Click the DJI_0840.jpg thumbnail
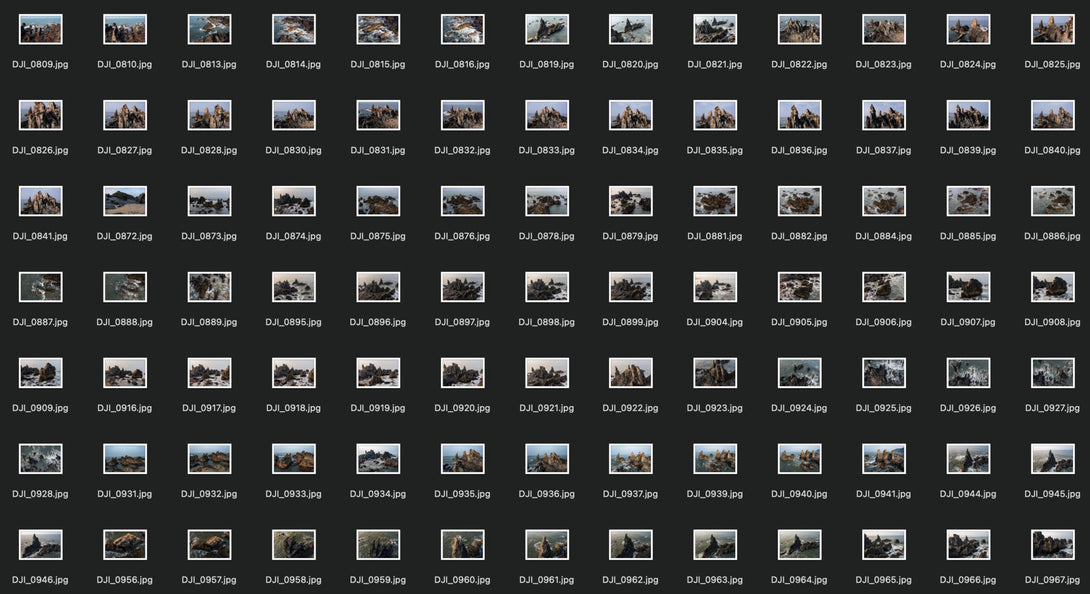1090x594 pixels. pos(1052,115)
